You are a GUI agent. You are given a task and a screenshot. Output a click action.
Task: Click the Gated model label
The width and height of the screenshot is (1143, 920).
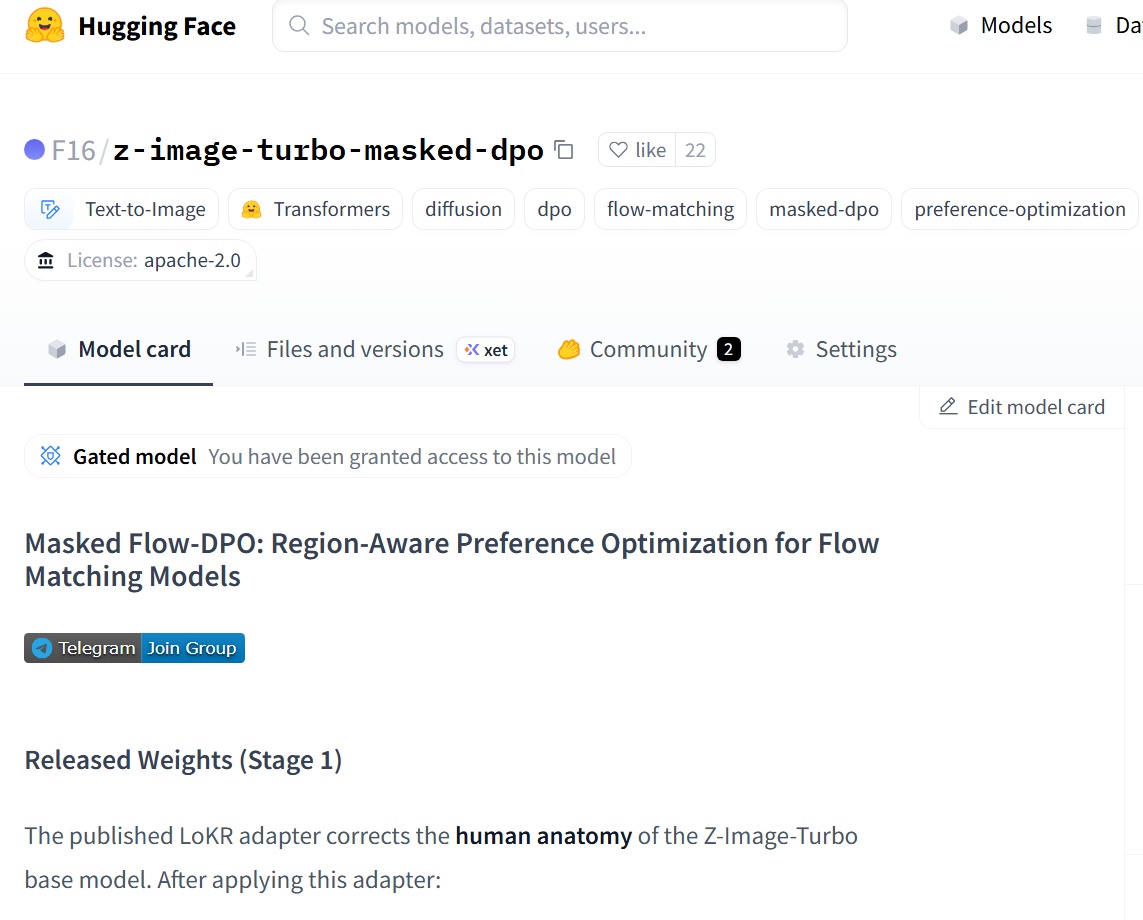coord(135,456)
